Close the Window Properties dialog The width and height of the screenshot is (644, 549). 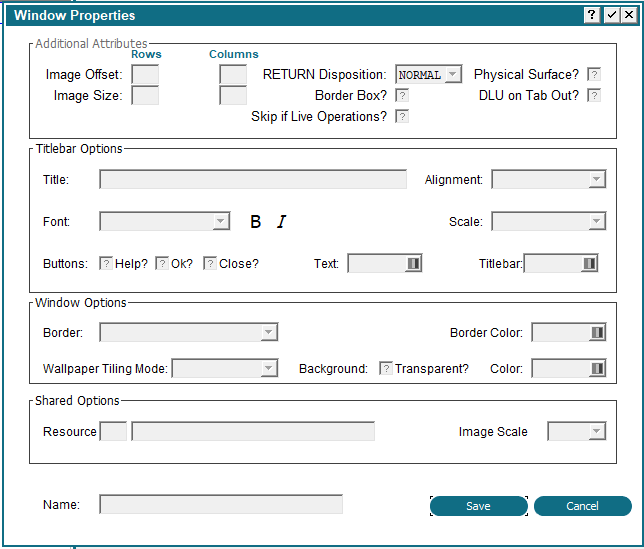pos(629,15)
